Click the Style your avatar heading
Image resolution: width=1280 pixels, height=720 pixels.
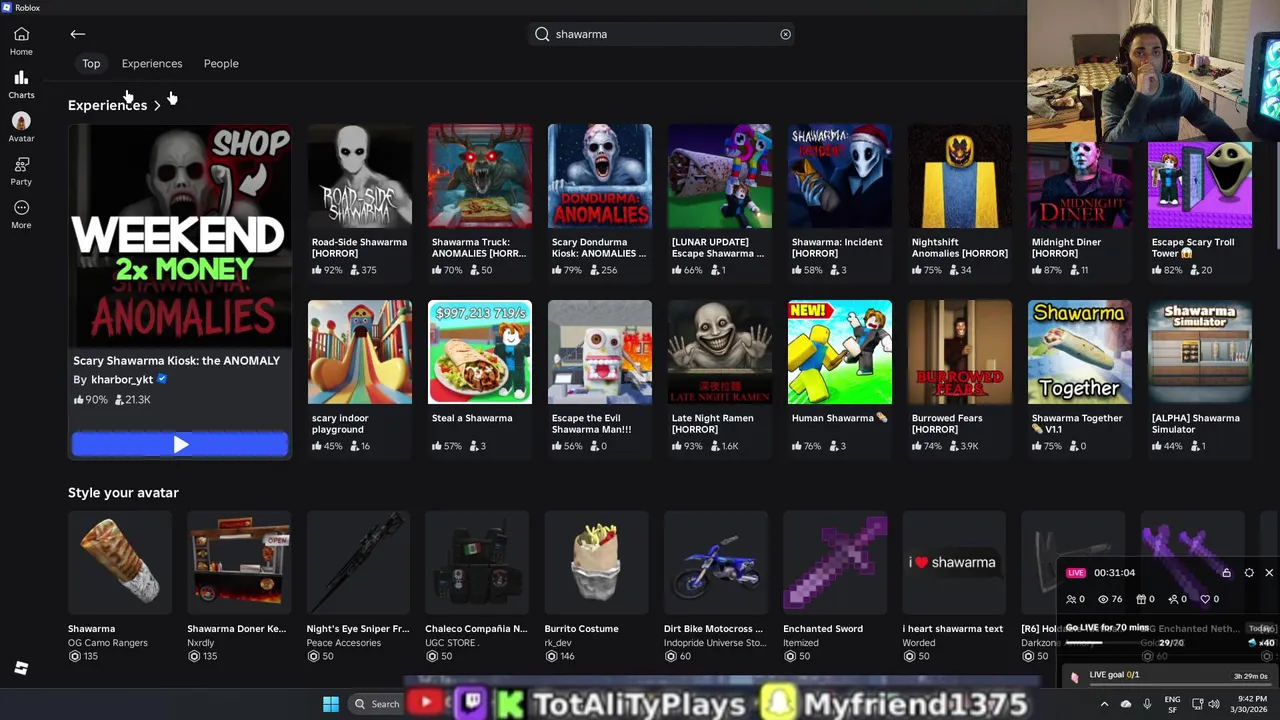click(x=123, y=493)
